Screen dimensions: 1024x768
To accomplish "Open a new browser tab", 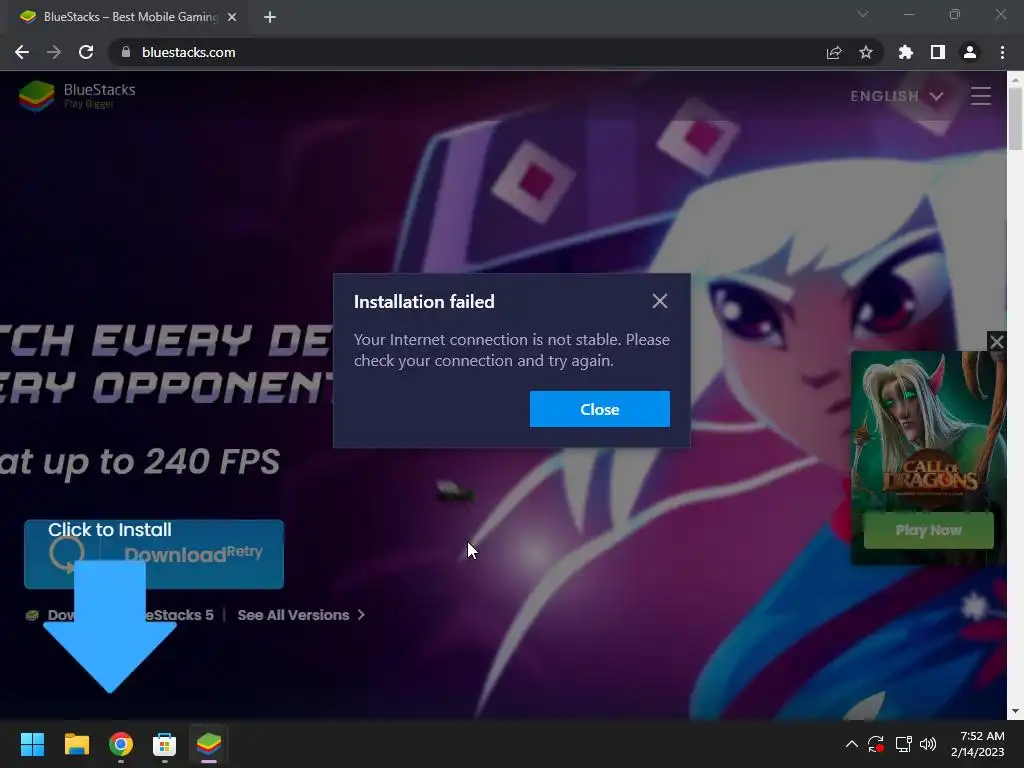I will [x=270, y=17].
